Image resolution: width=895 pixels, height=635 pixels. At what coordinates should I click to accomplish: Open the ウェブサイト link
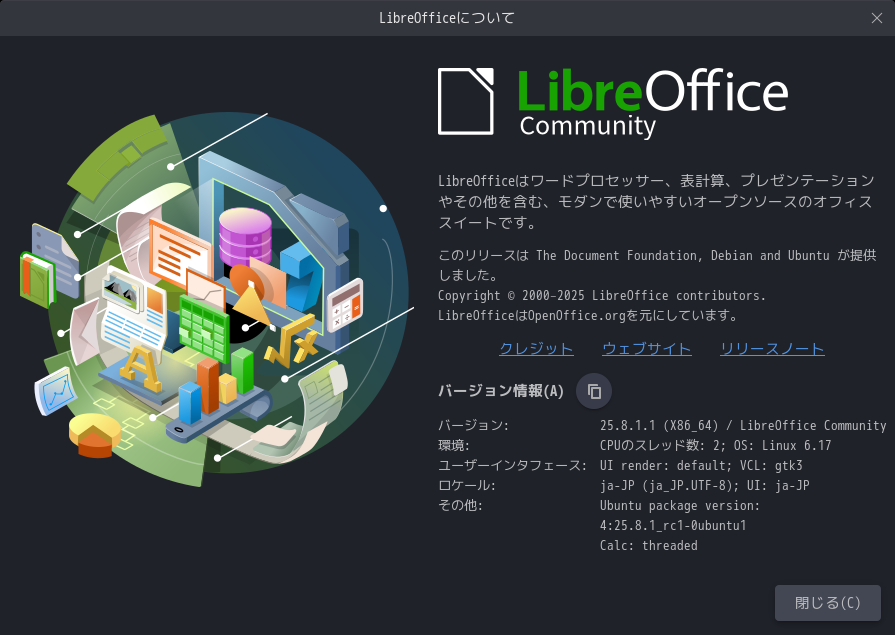pyautogui.click(x=647, y=348)
